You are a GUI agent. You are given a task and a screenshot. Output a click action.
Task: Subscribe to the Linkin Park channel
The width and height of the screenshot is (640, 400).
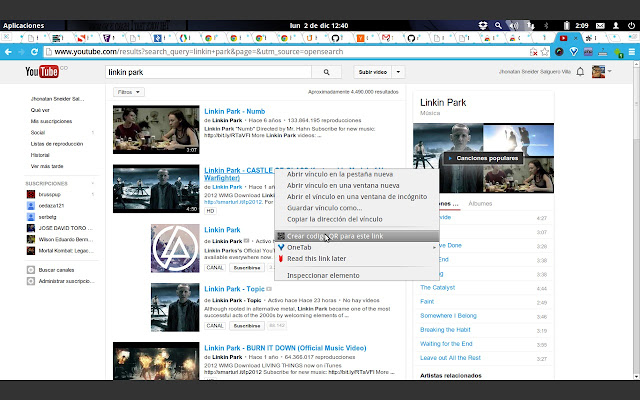click(x=247, y=268)
